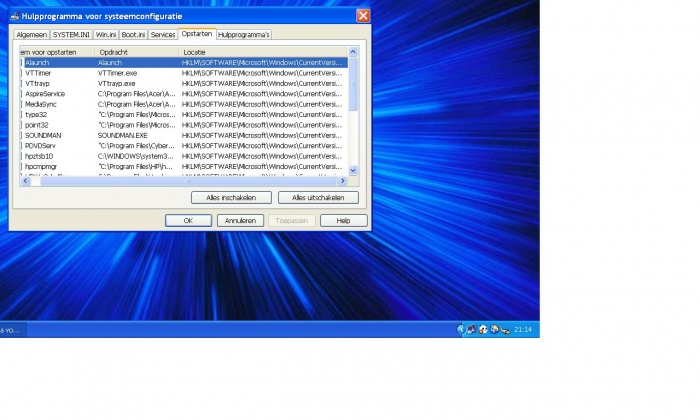Switch to the Boot.ini tab

(133, 35)
